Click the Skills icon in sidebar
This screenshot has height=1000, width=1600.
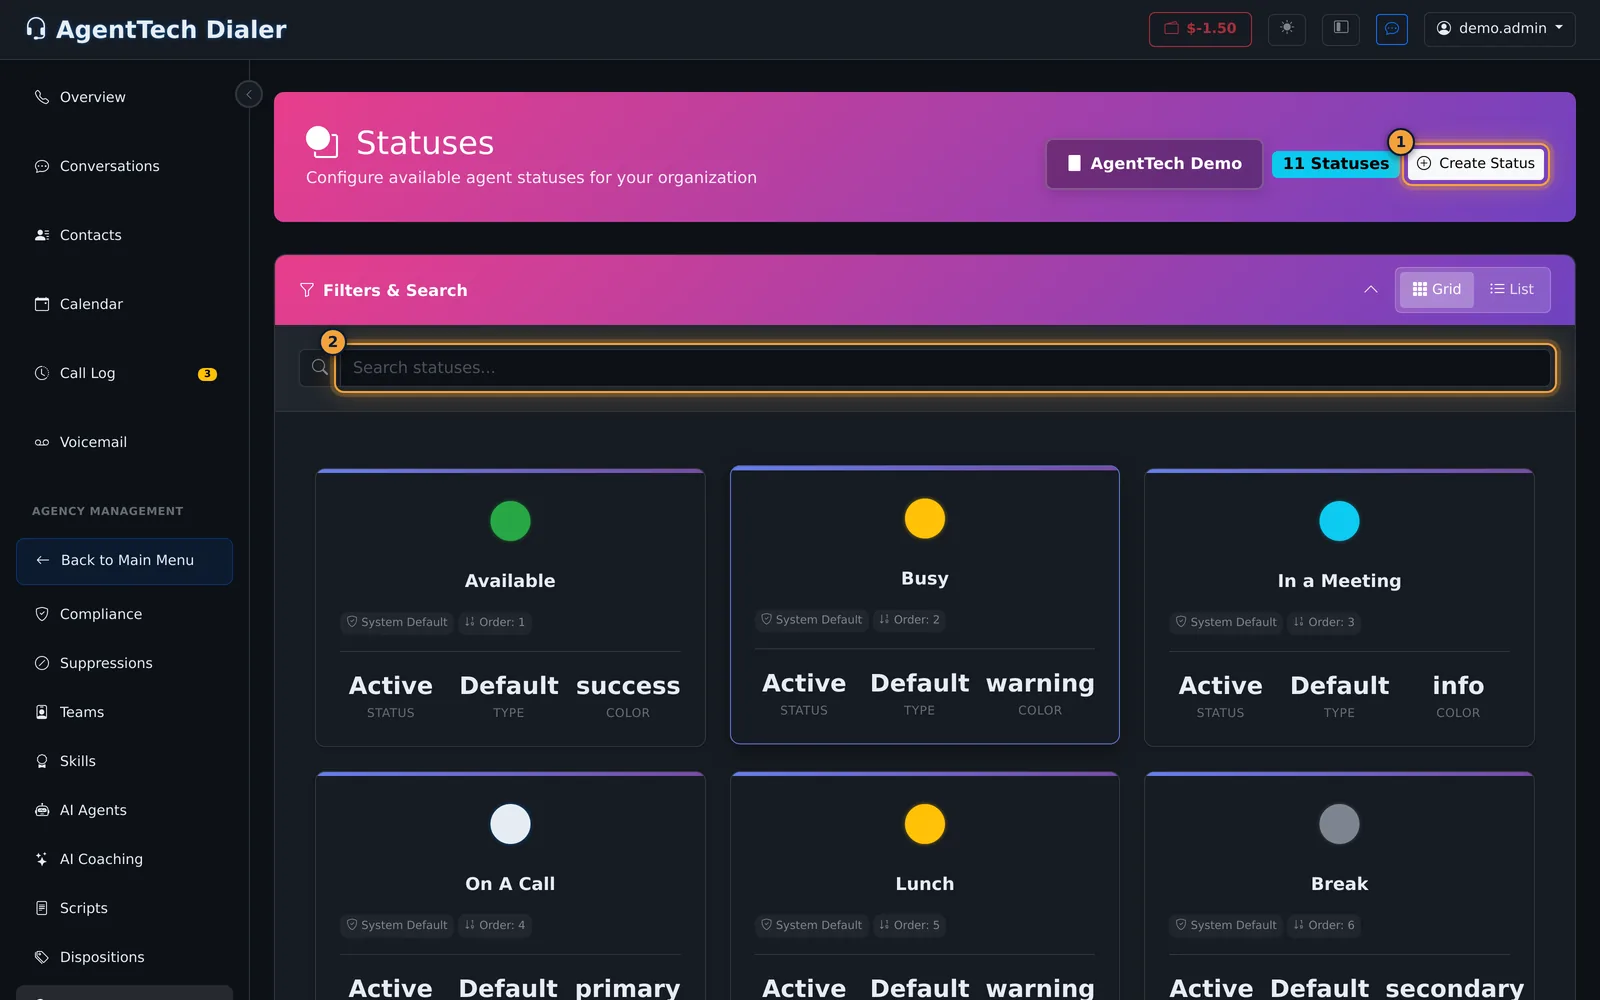coord(42,761)
